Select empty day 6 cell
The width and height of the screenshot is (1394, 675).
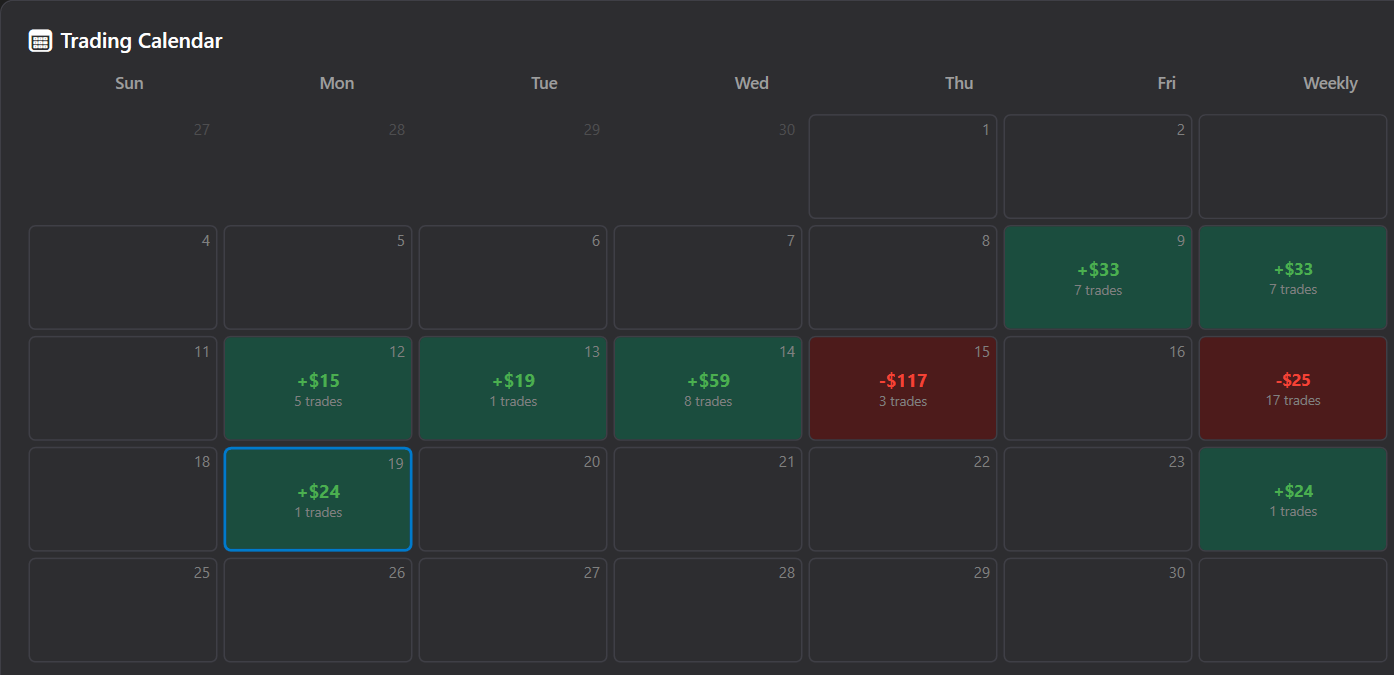pyautogui.click(x=513, y=277)
